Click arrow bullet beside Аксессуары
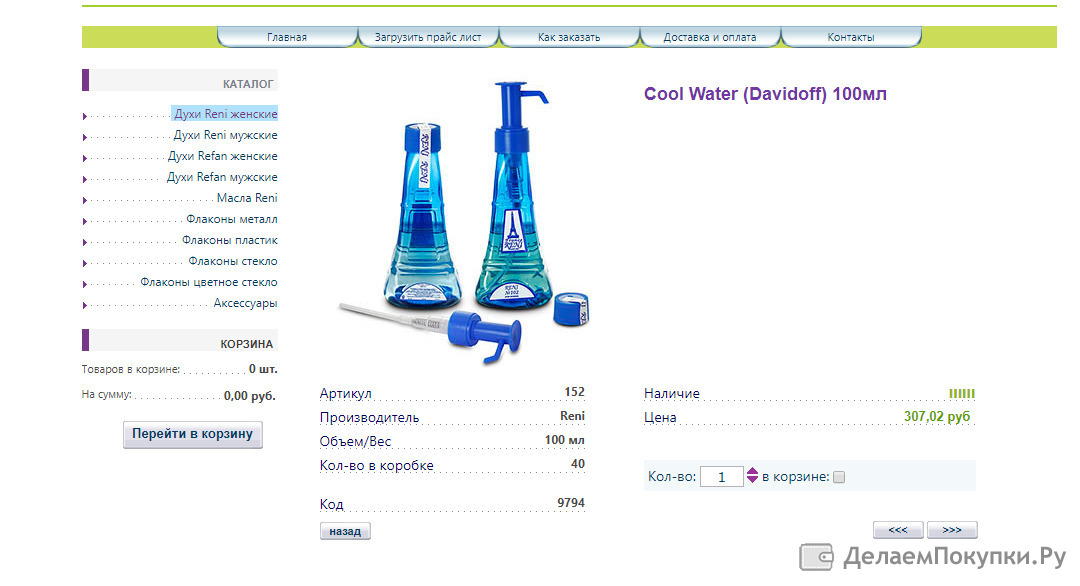1080x586 pixels. click(x=85, y=305)
